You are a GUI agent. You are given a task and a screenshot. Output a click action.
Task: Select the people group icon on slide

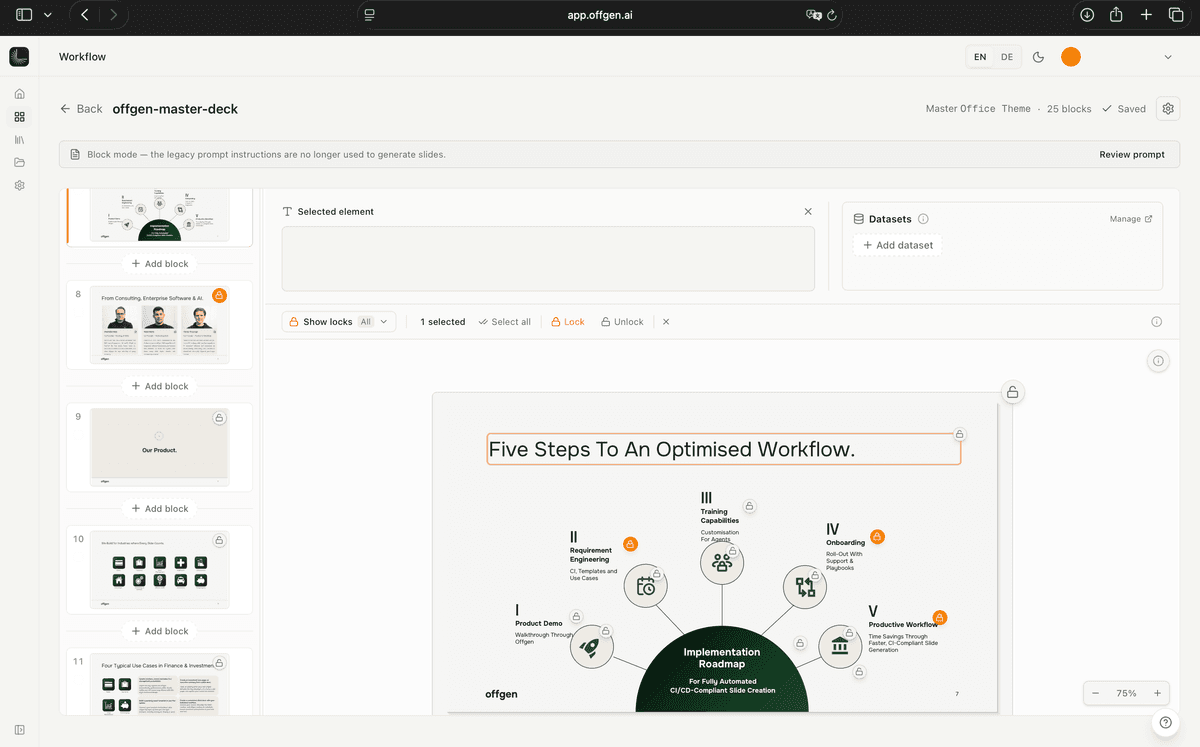point(722,563)
